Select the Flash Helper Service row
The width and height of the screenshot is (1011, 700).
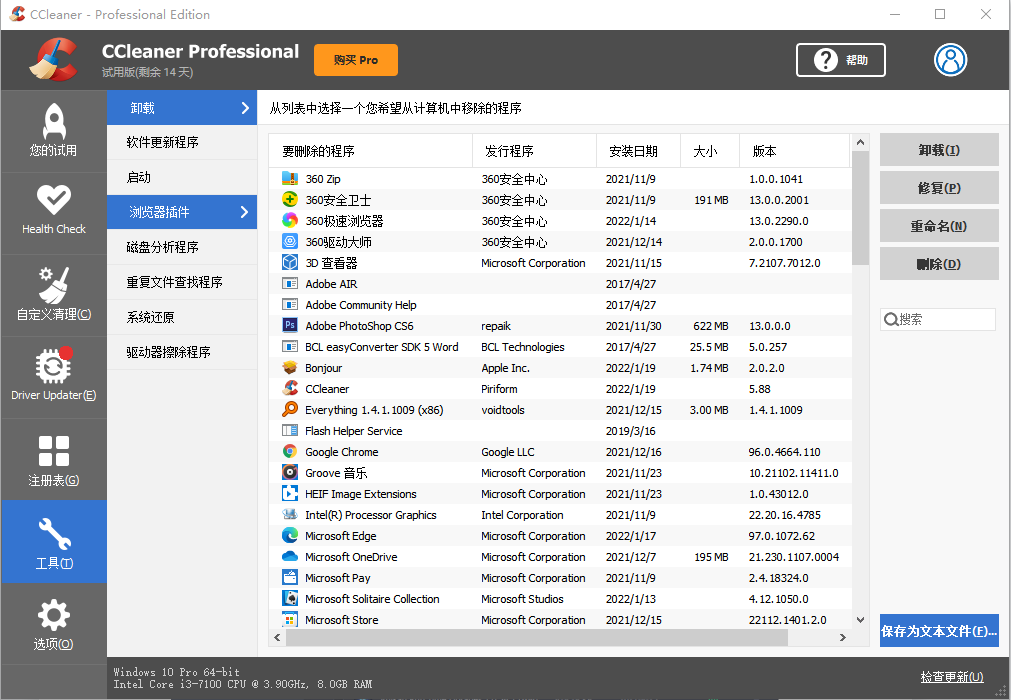point(560,431)
